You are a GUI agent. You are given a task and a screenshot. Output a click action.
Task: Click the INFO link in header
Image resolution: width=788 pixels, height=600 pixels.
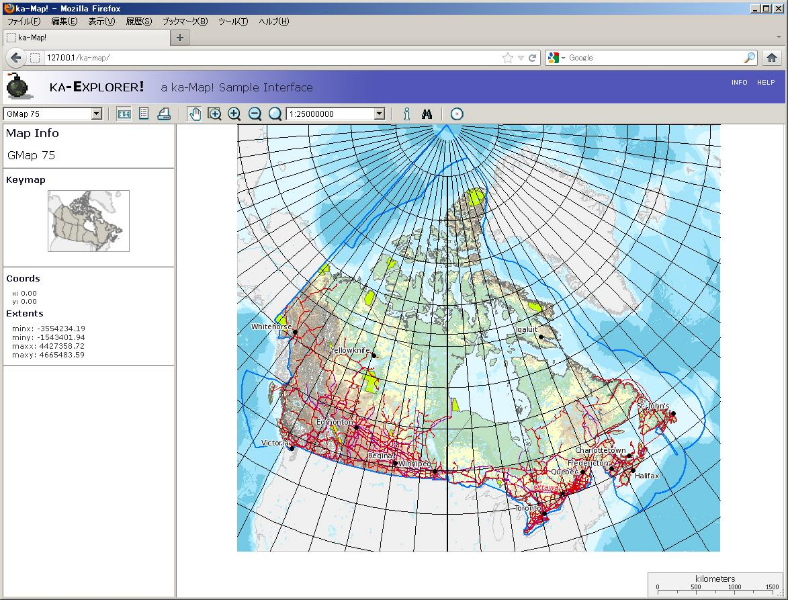tap(739, 82)
